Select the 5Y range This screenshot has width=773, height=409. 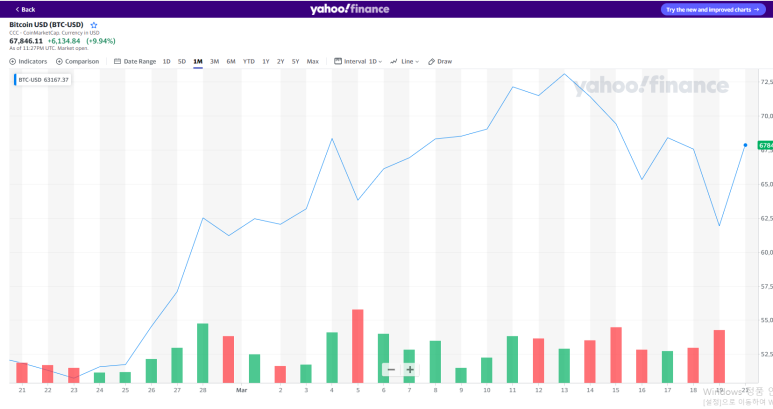pyautogui.click(x=295, y=62)
